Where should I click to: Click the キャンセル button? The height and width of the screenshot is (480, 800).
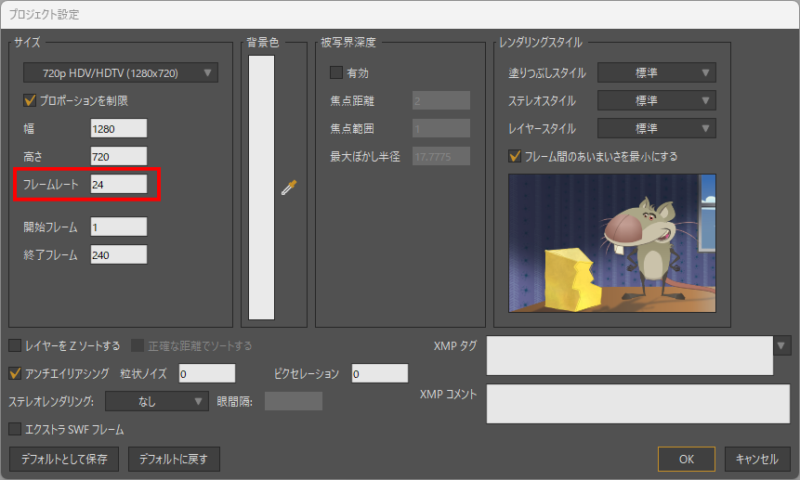[x=756, y=459]
